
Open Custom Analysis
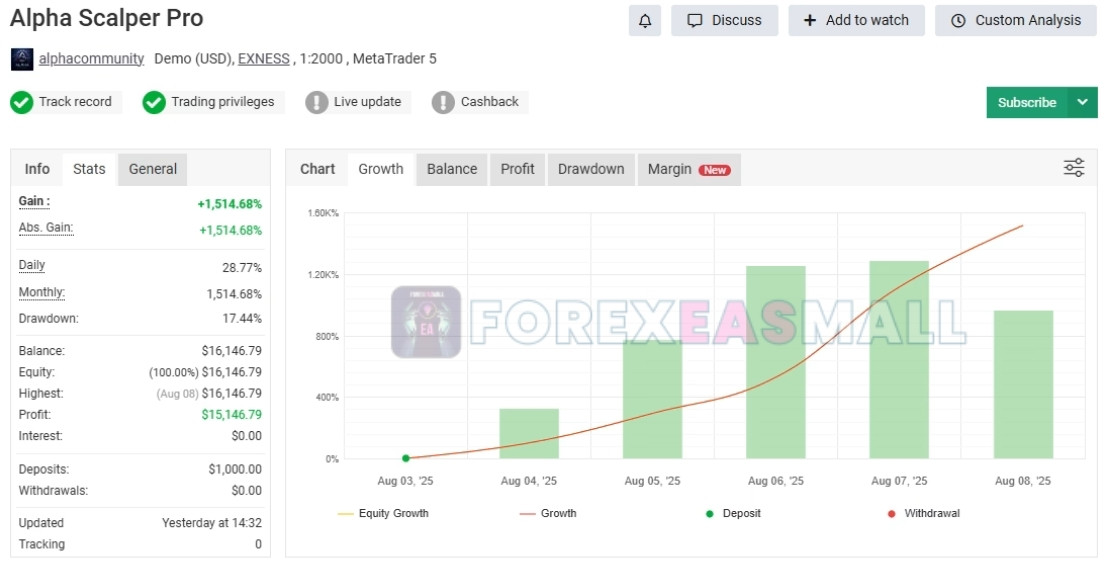click(x=1016, y=21)
